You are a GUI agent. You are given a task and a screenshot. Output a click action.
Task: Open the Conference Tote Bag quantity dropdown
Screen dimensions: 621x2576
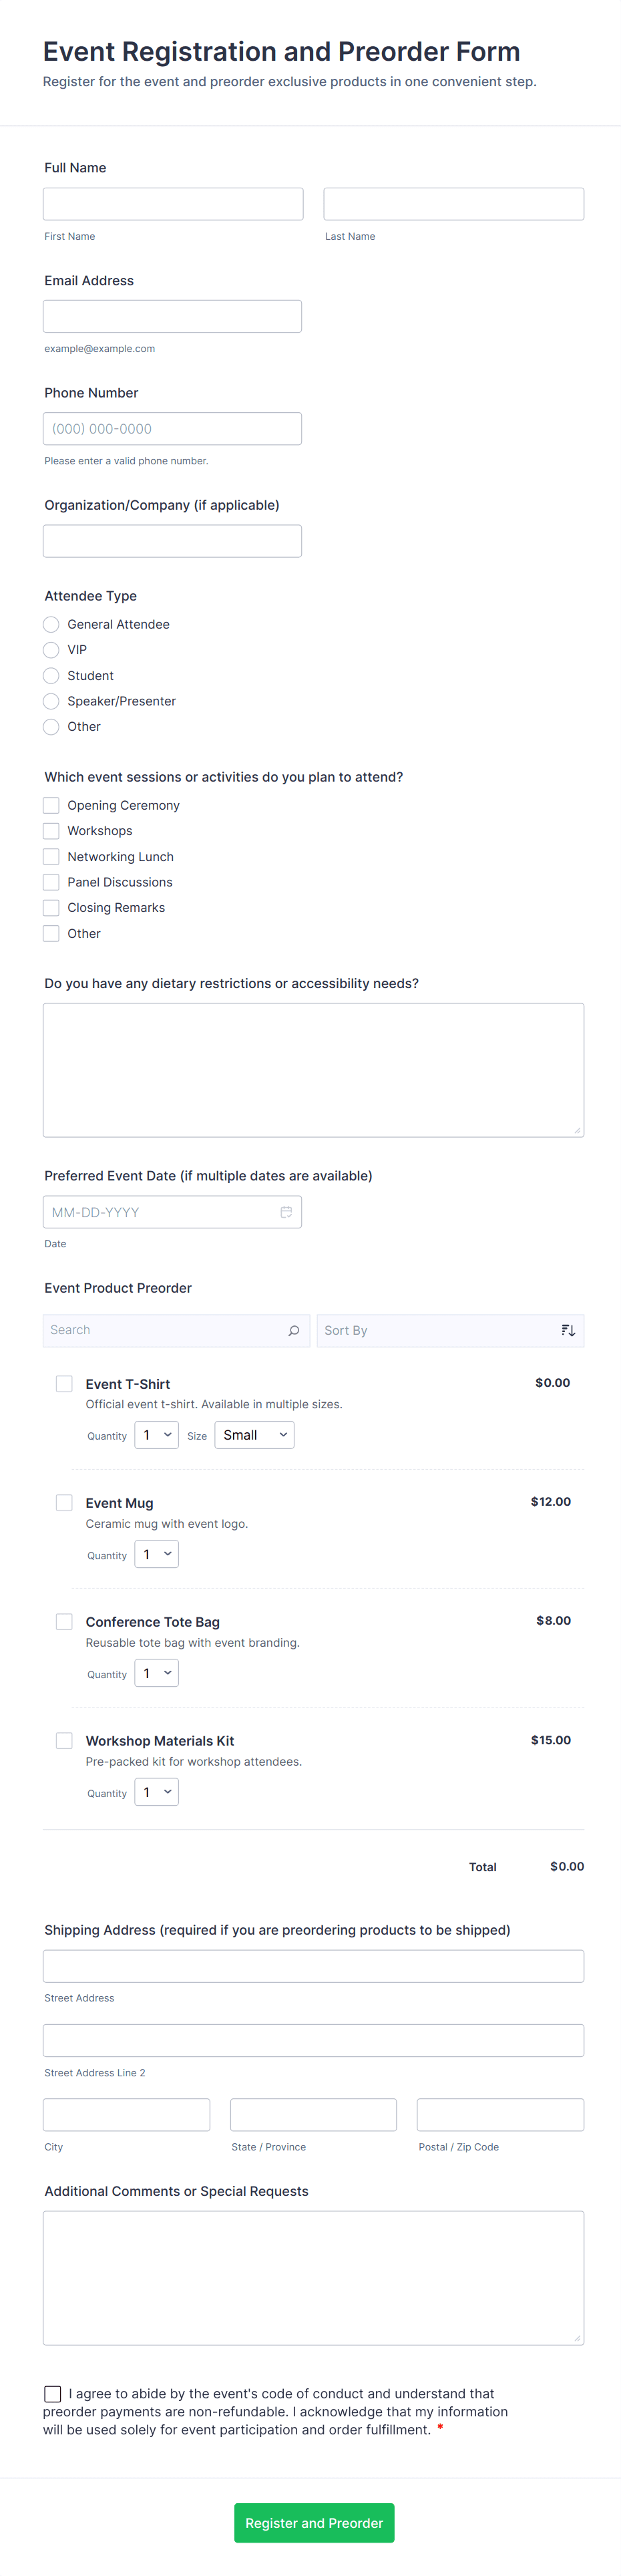(x=156, y=1672)
